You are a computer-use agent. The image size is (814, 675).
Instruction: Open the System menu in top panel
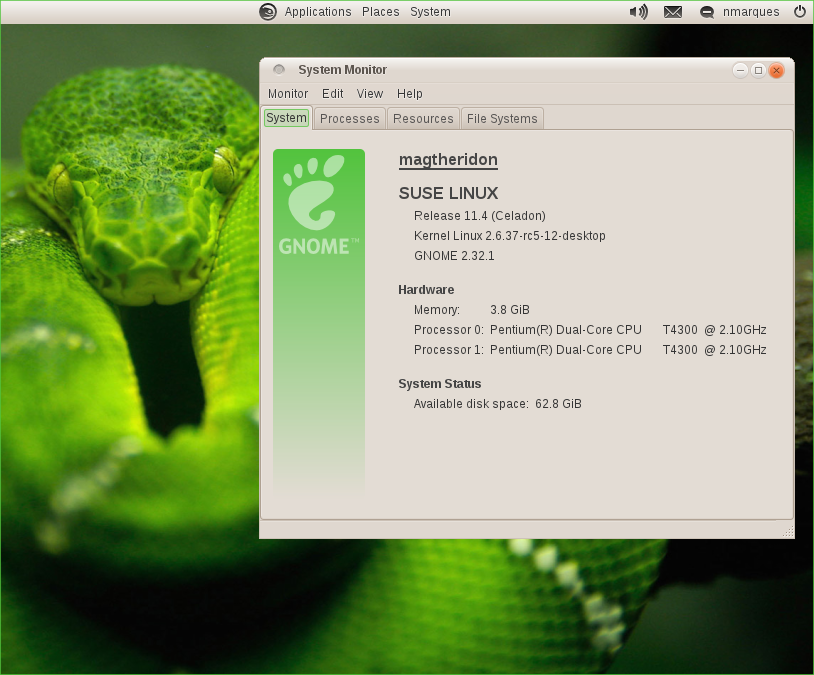(430, 11)
